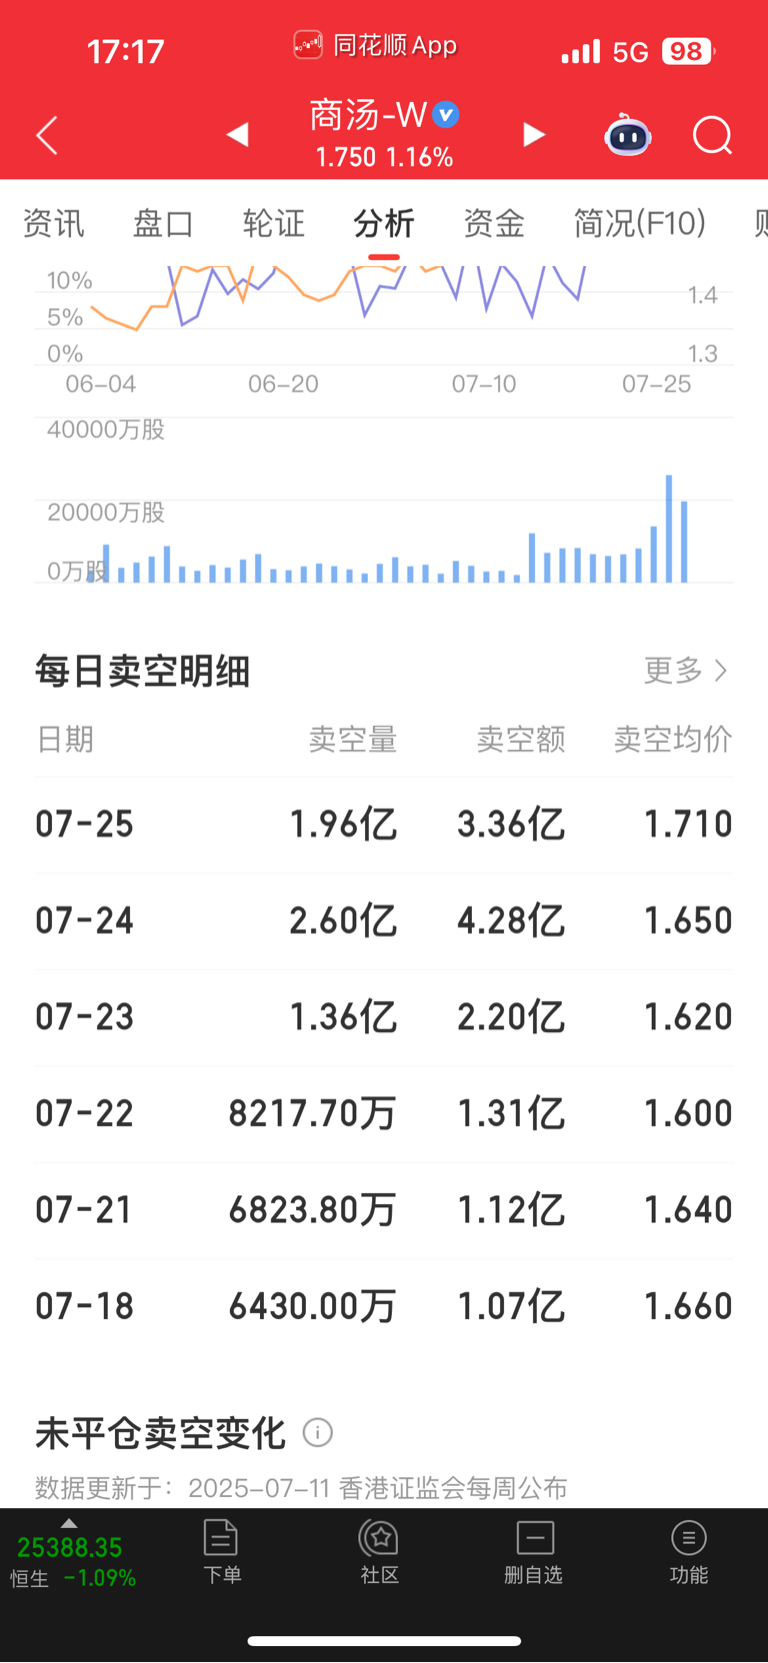Select the 07-24 short-selling row

click(384, 920)
